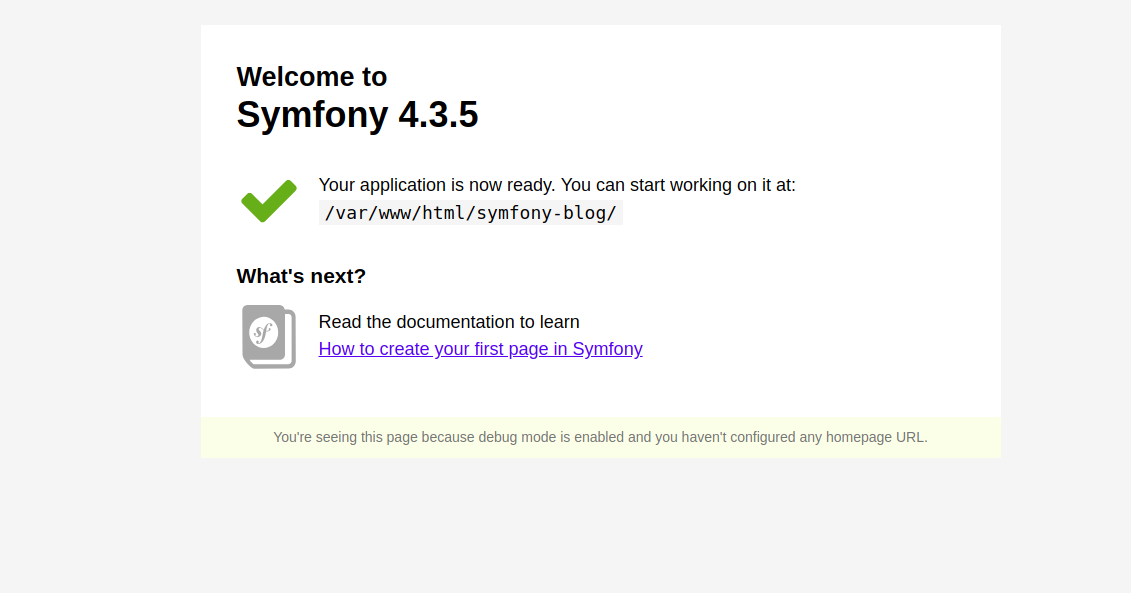Image resolution: width=1131 pixels, height=593 pixels.
Task: Click the /var/www/html/symfony-blog/ path code box
Action: (470, 213)
